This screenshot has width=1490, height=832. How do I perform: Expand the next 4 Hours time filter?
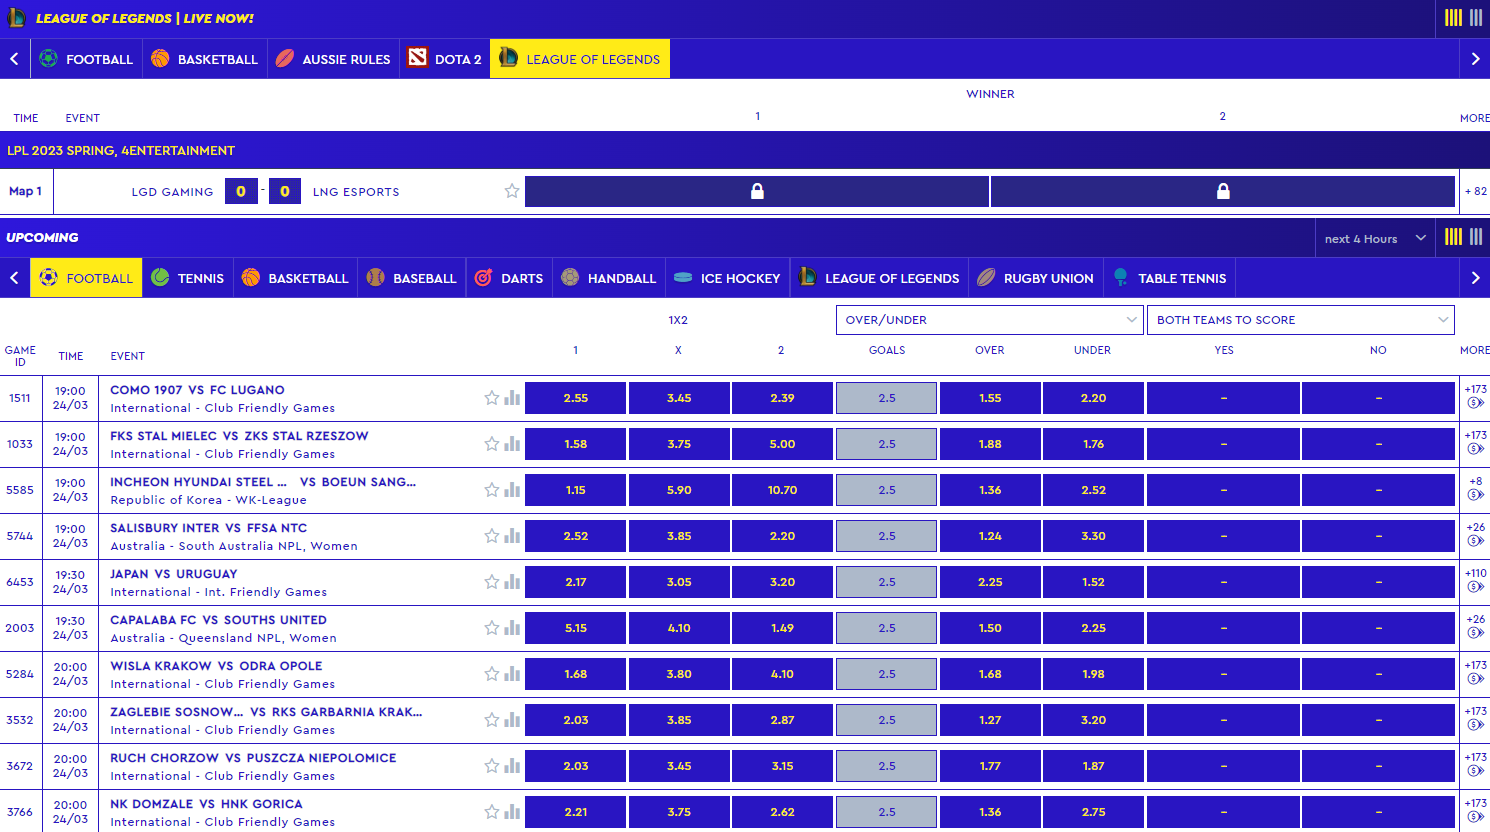click(1375, 238)
